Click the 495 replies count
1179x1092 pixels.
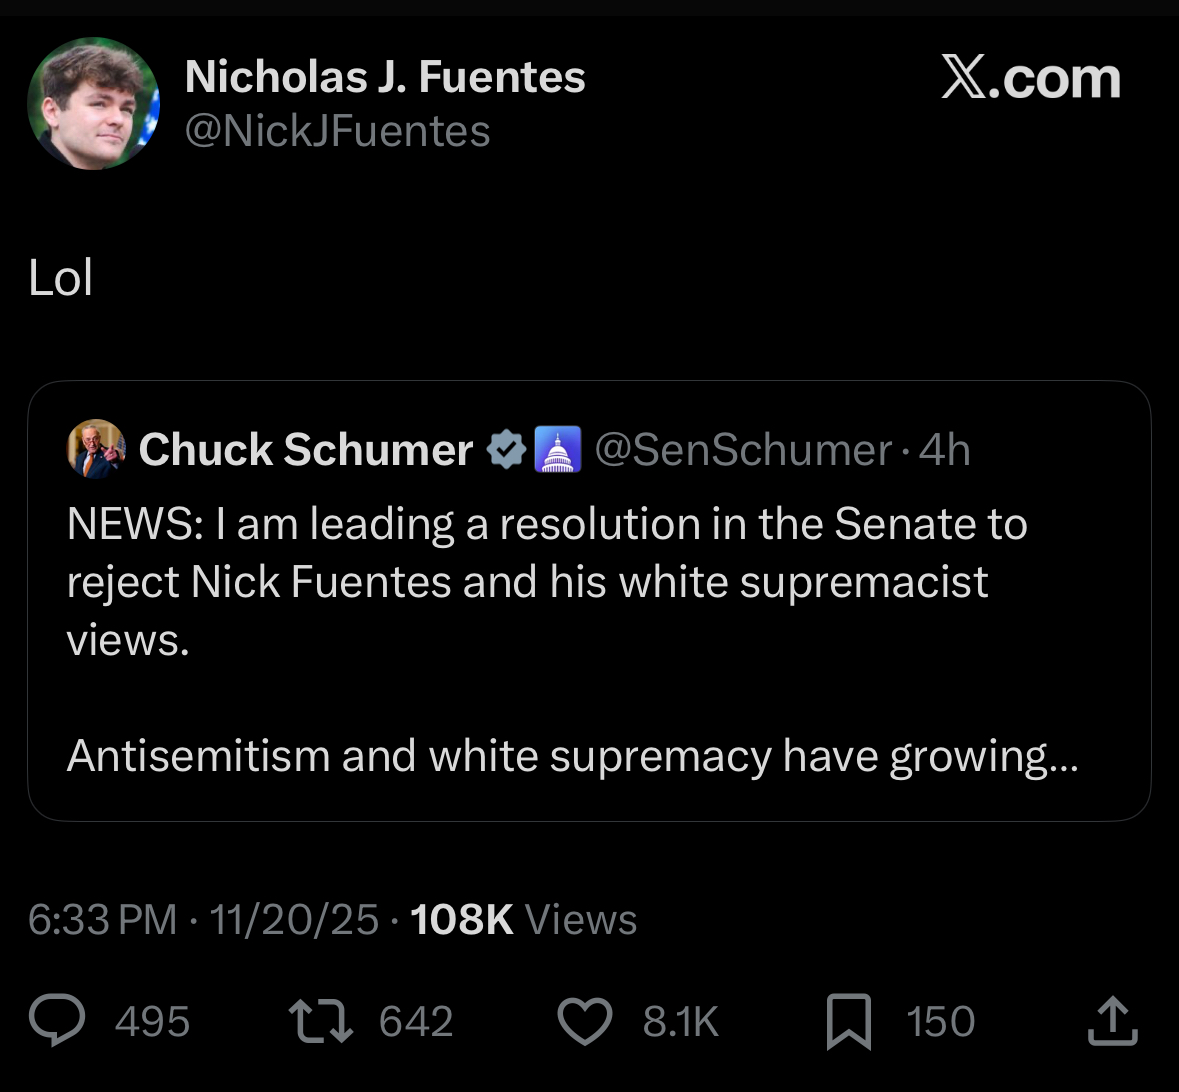(152, 1022)
